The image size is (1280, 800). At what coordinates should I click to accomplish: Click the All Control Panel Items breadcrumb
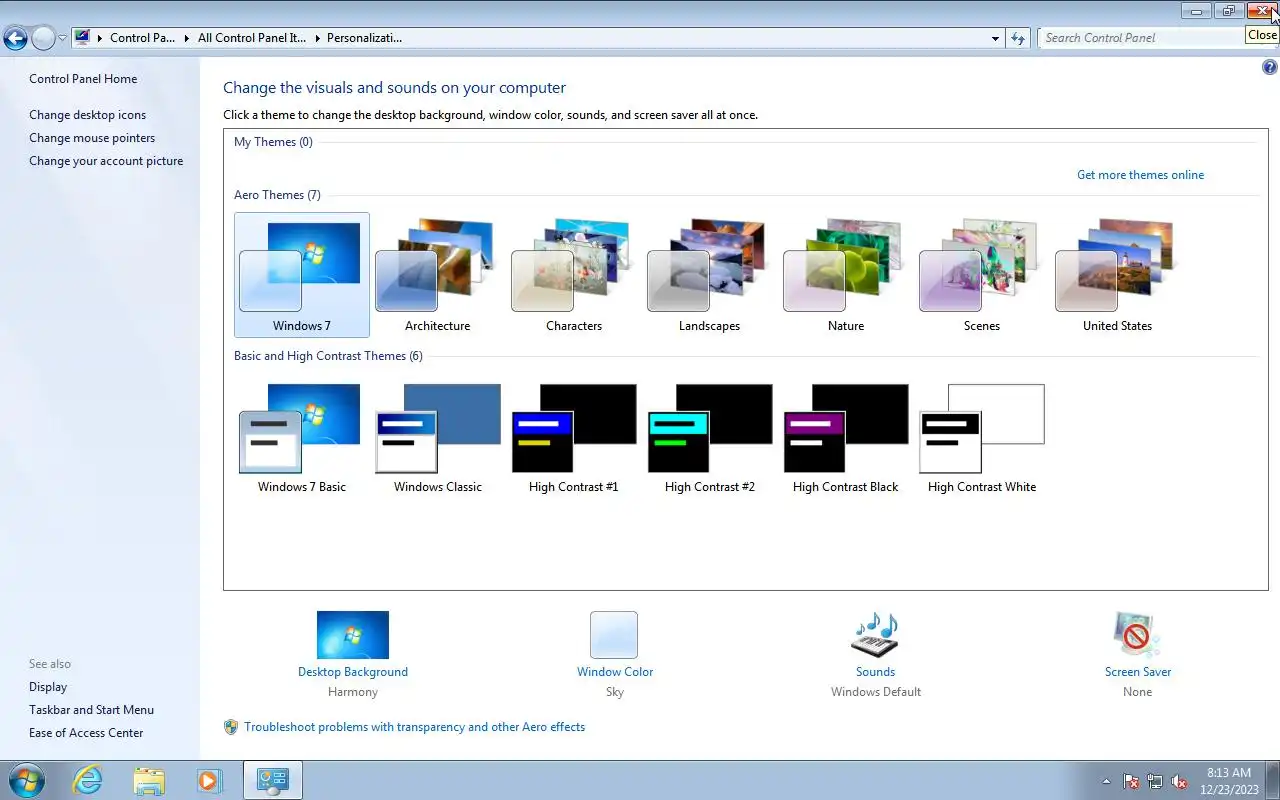[x=252, y=38]
